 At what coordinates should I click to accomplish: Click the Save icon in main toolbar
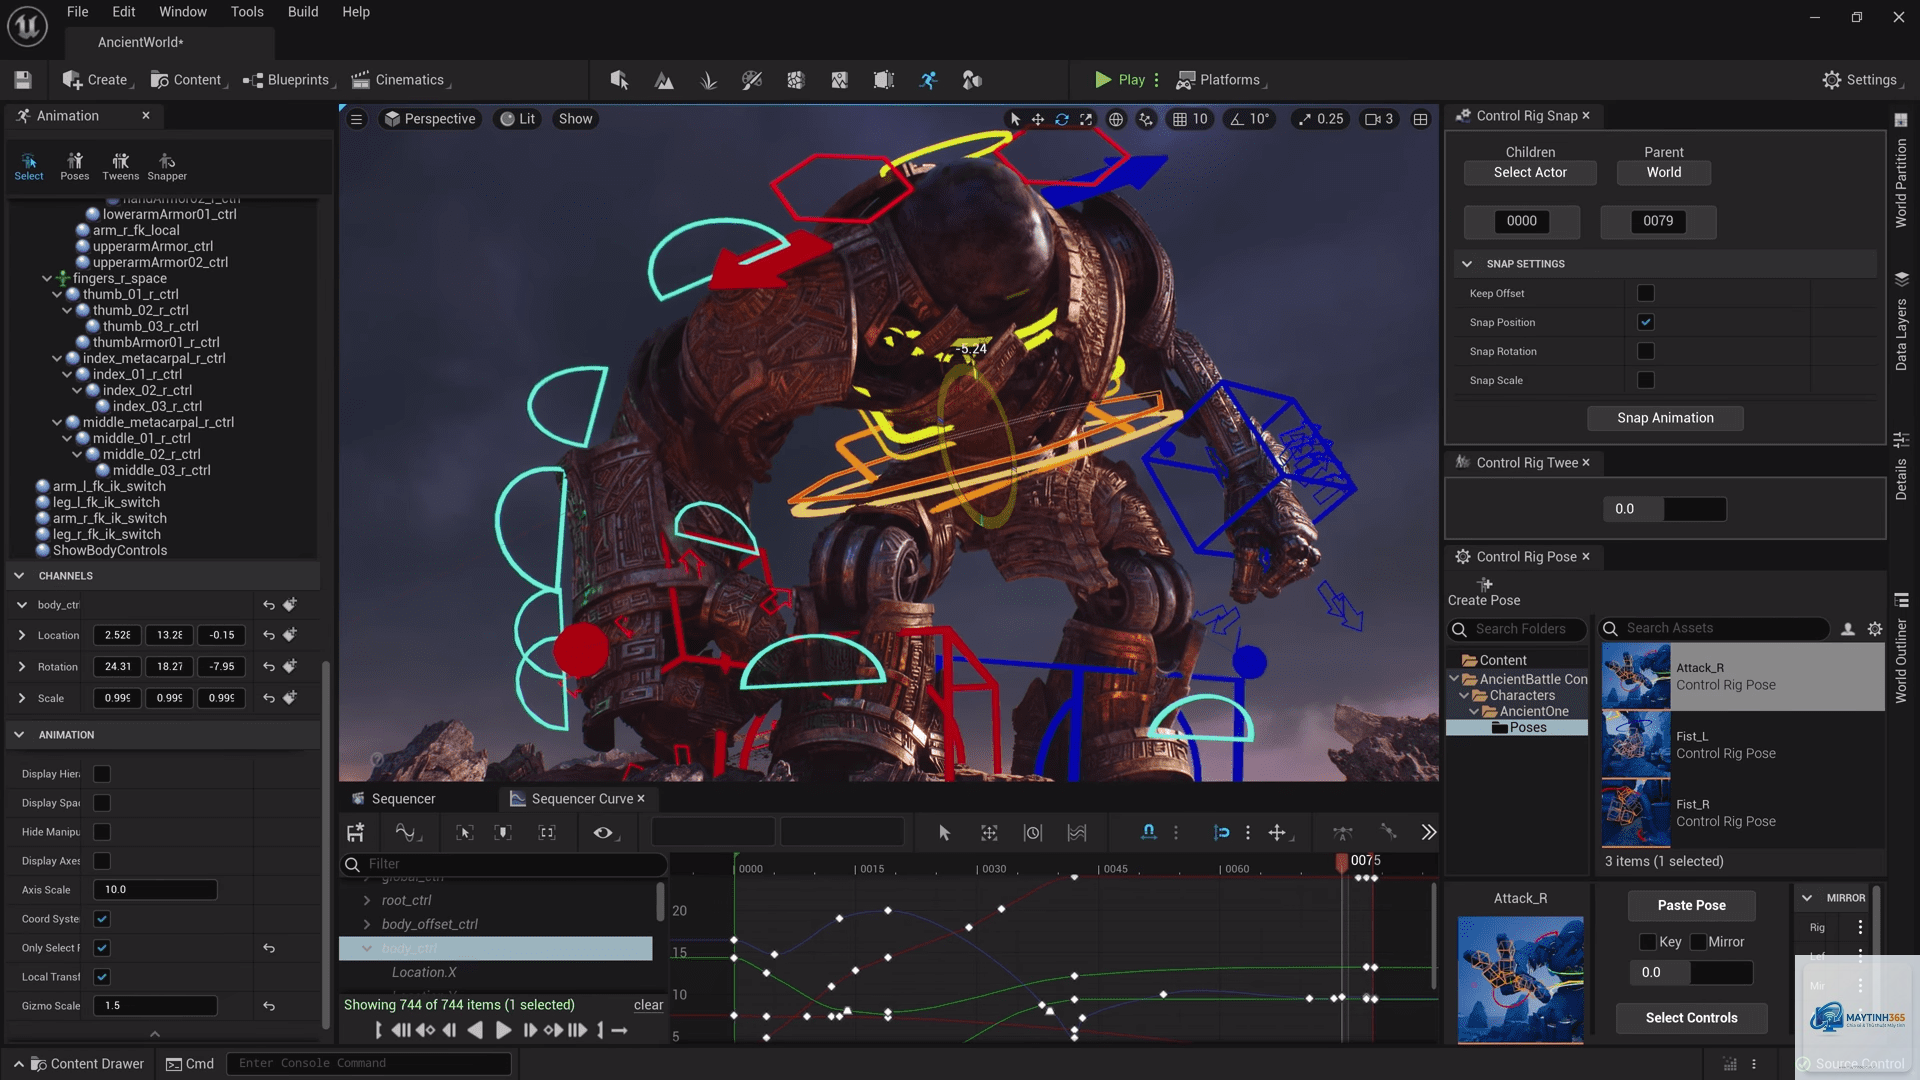(x=23, y=80)
